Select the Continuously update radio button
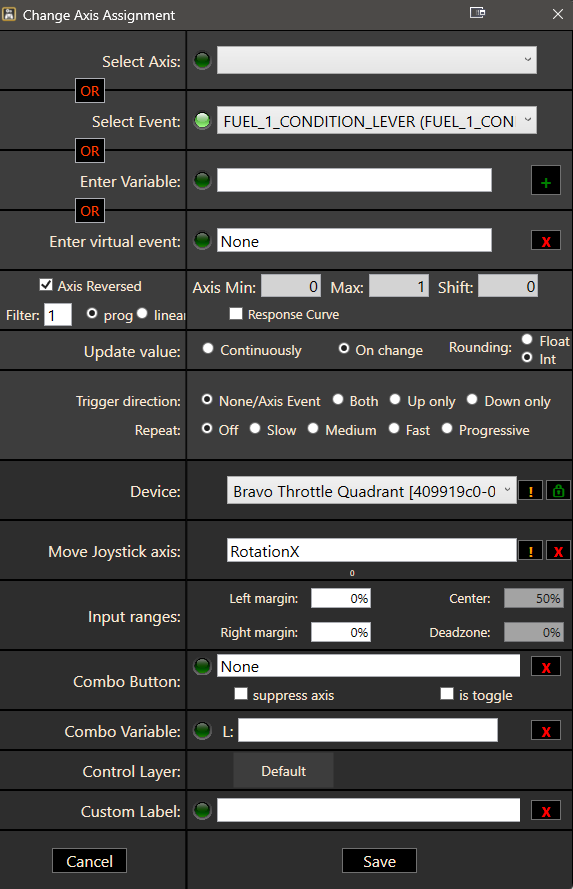The width and height of the screenshot is (573, 889). pos(208,348)
